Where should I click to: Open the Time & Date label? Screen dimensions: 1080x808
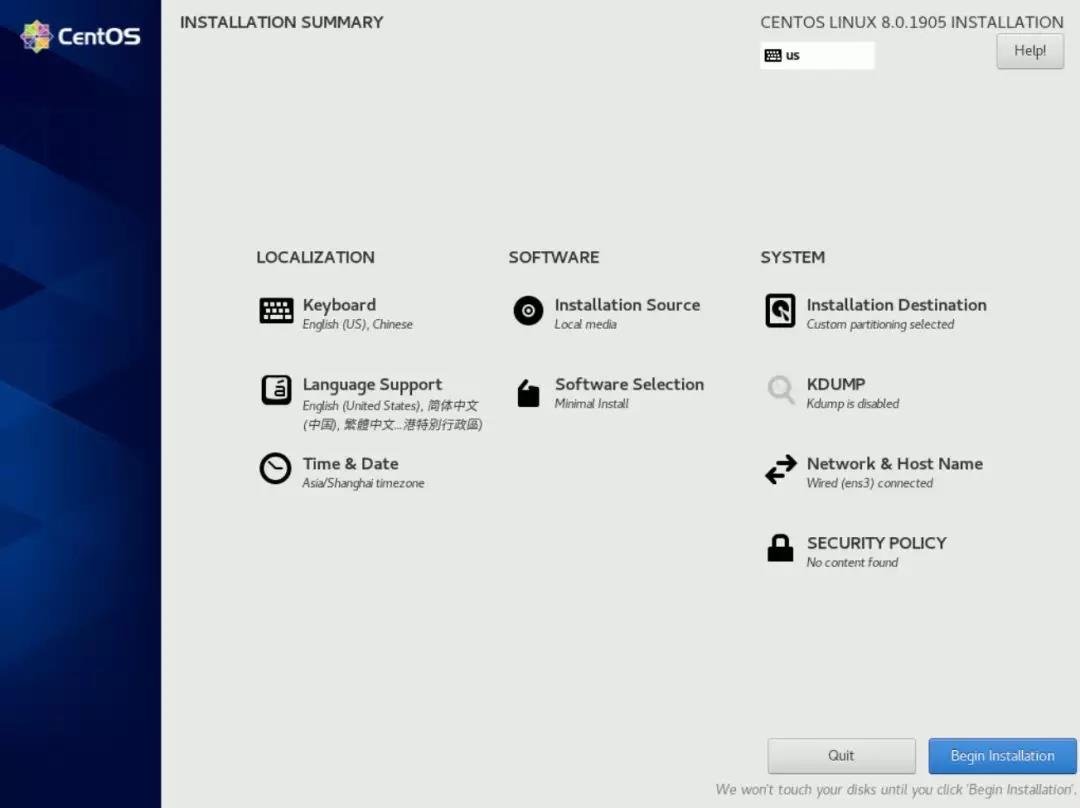click(351, 464)
